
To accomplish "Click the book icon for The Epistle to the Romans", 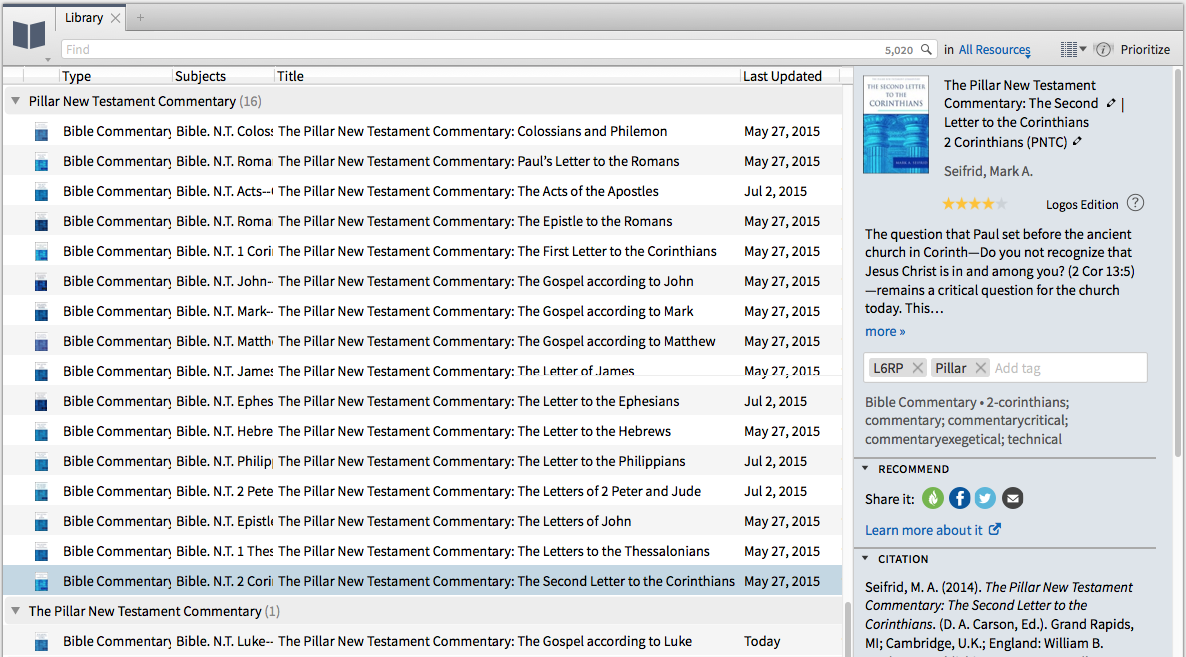I will tap(42, 222).
